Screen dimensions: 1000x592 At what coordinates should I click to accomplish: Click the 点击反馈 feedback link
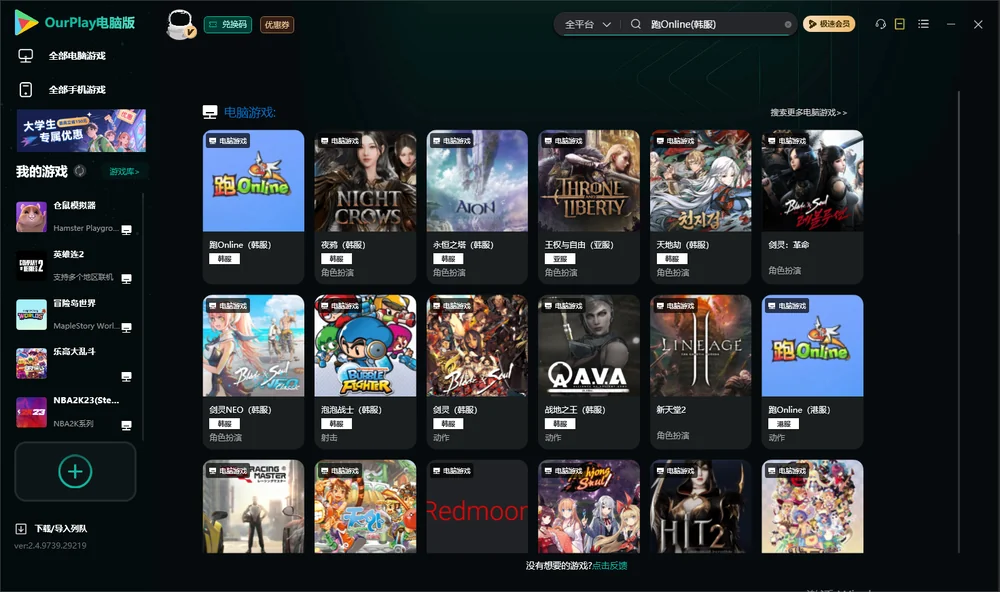tap(610, 566)
